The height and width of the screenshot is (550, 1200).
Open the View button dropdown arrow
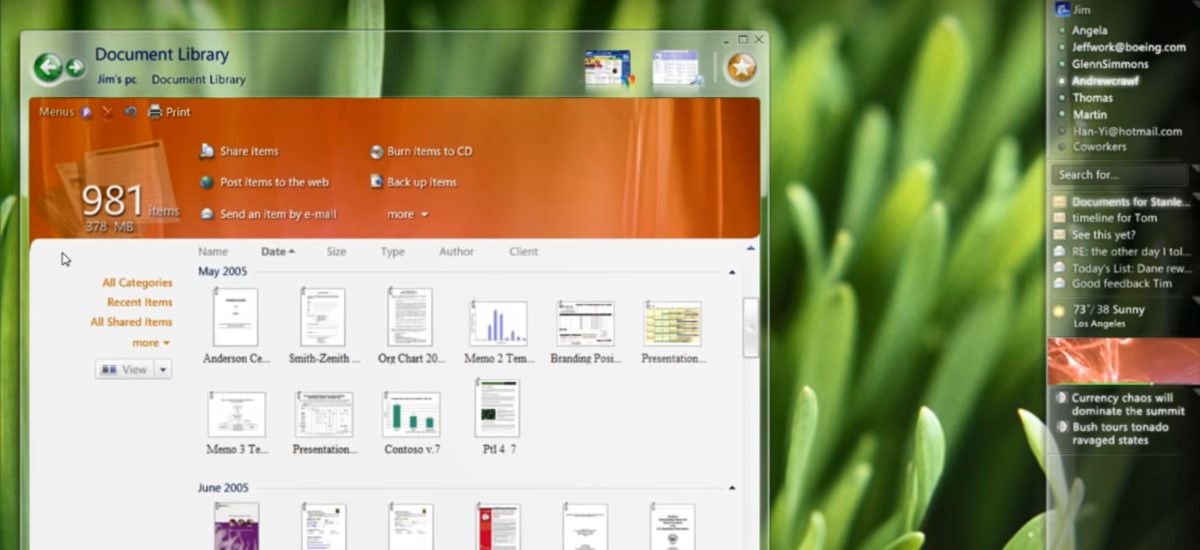[163, 370]
